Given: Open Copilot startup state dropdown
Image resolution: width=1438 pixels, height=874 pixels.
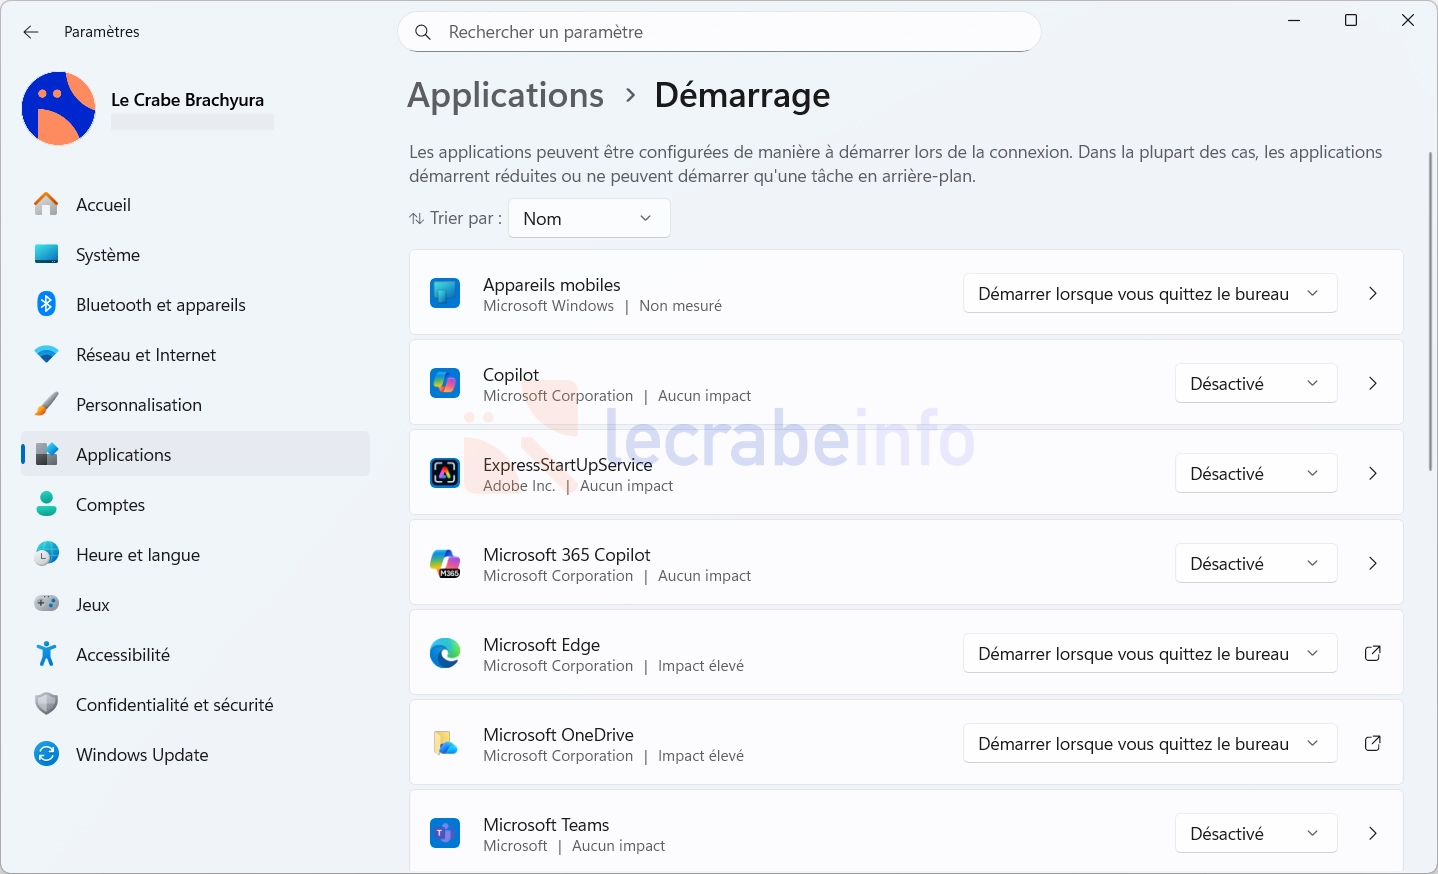Looking at the screenshot, I should (x=1255, y=383).
